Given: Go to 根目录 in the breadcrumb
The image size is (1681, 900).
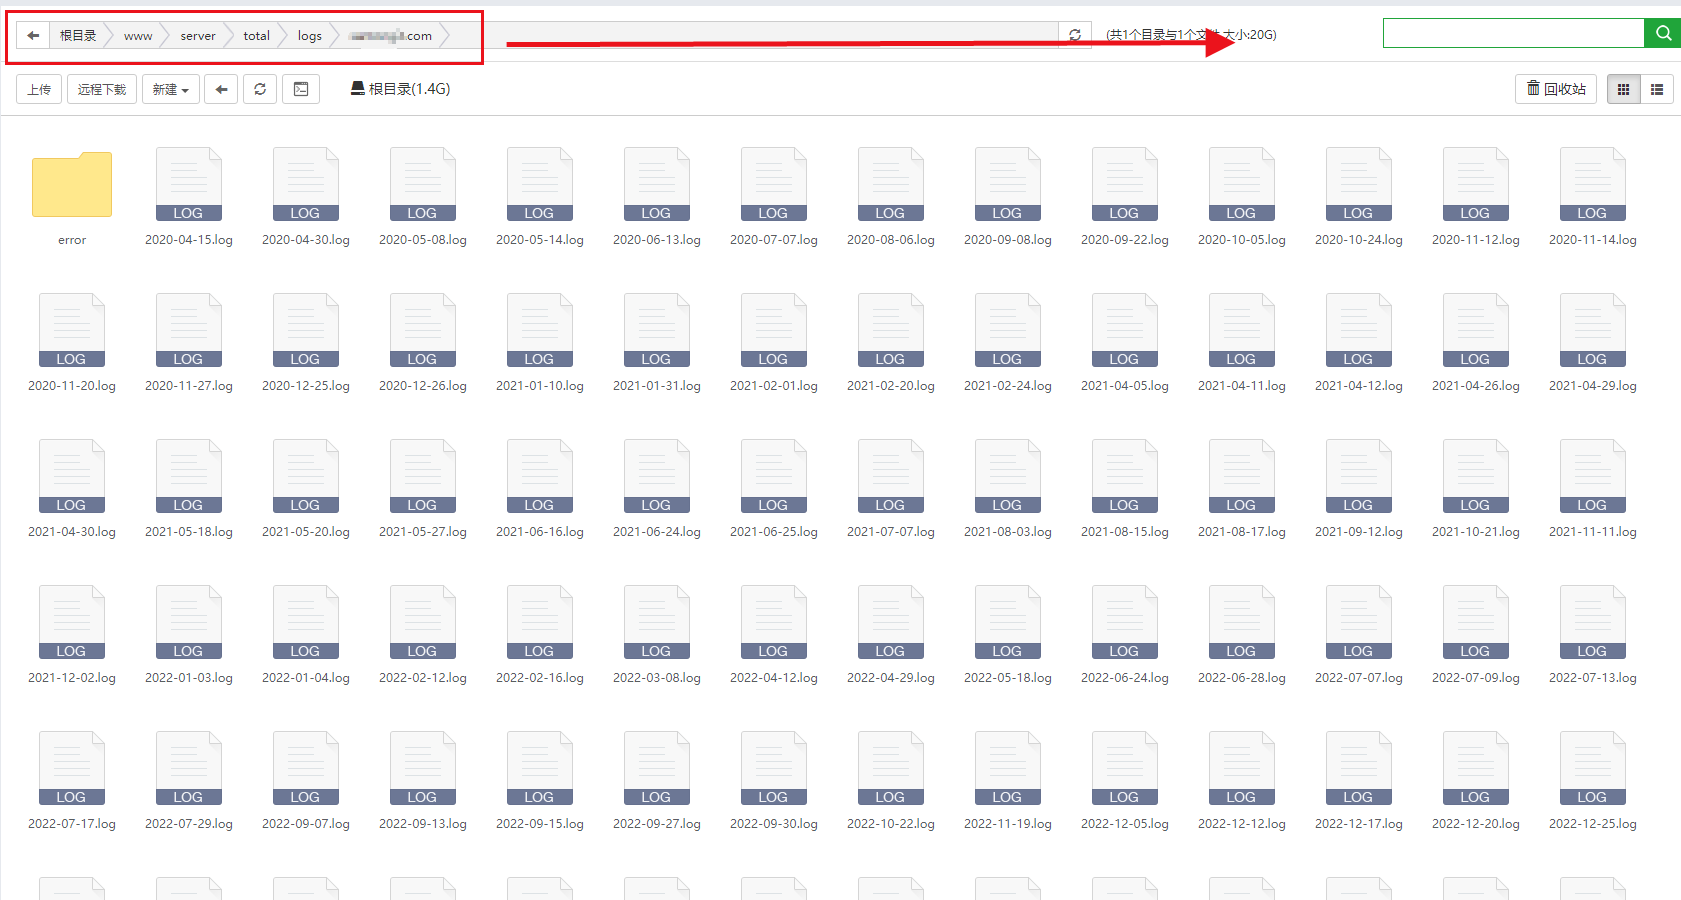Looking at the screenshot, I should coord(78,35).
